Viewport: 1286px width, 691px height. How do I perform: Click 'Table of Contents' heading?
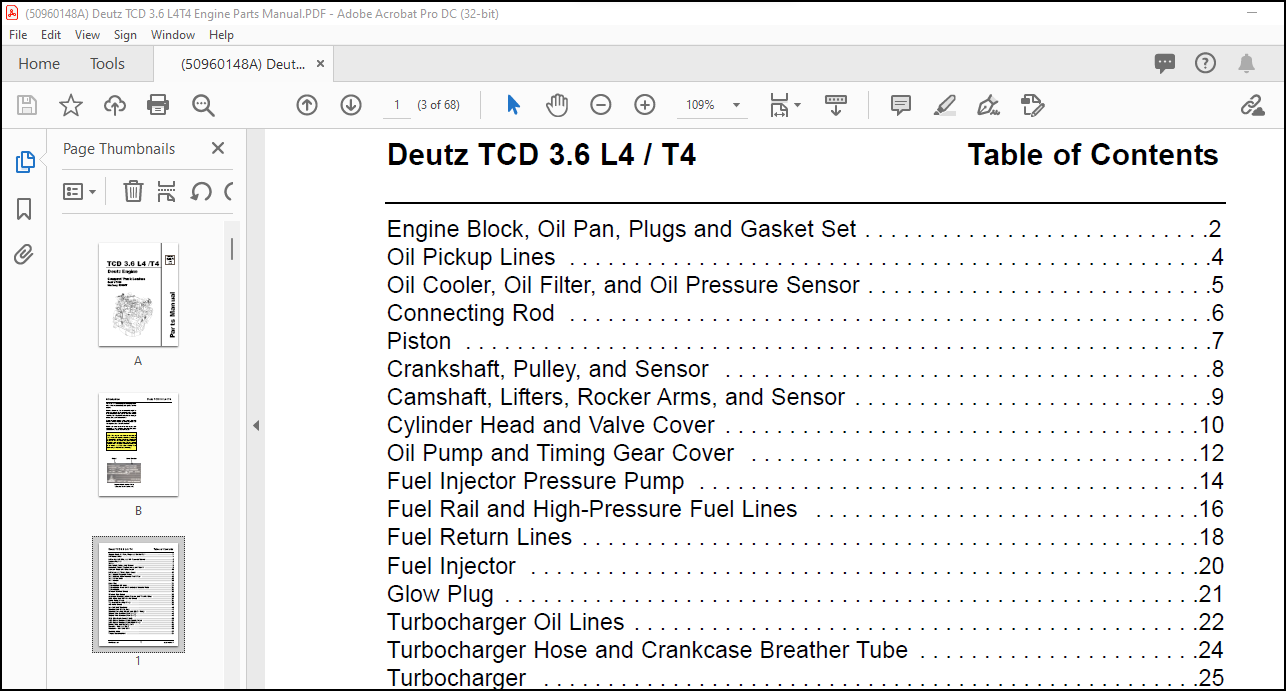[x=1093, y=155]
